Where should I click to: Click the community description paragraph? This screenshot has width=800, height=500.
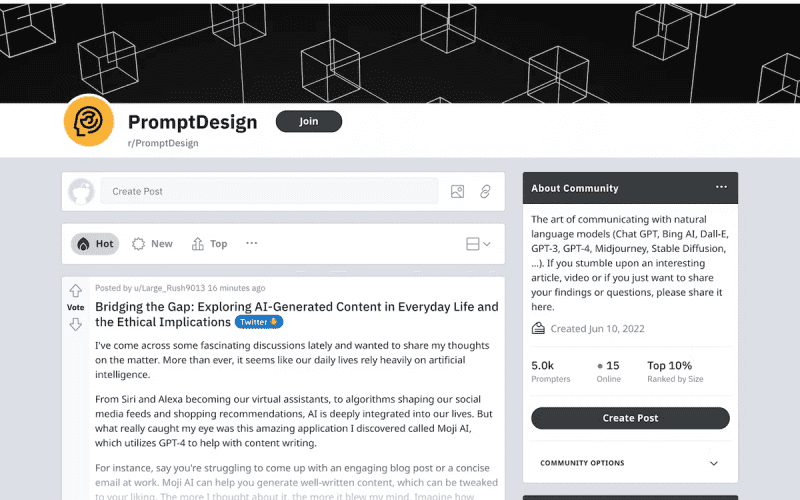coord(630,263)
